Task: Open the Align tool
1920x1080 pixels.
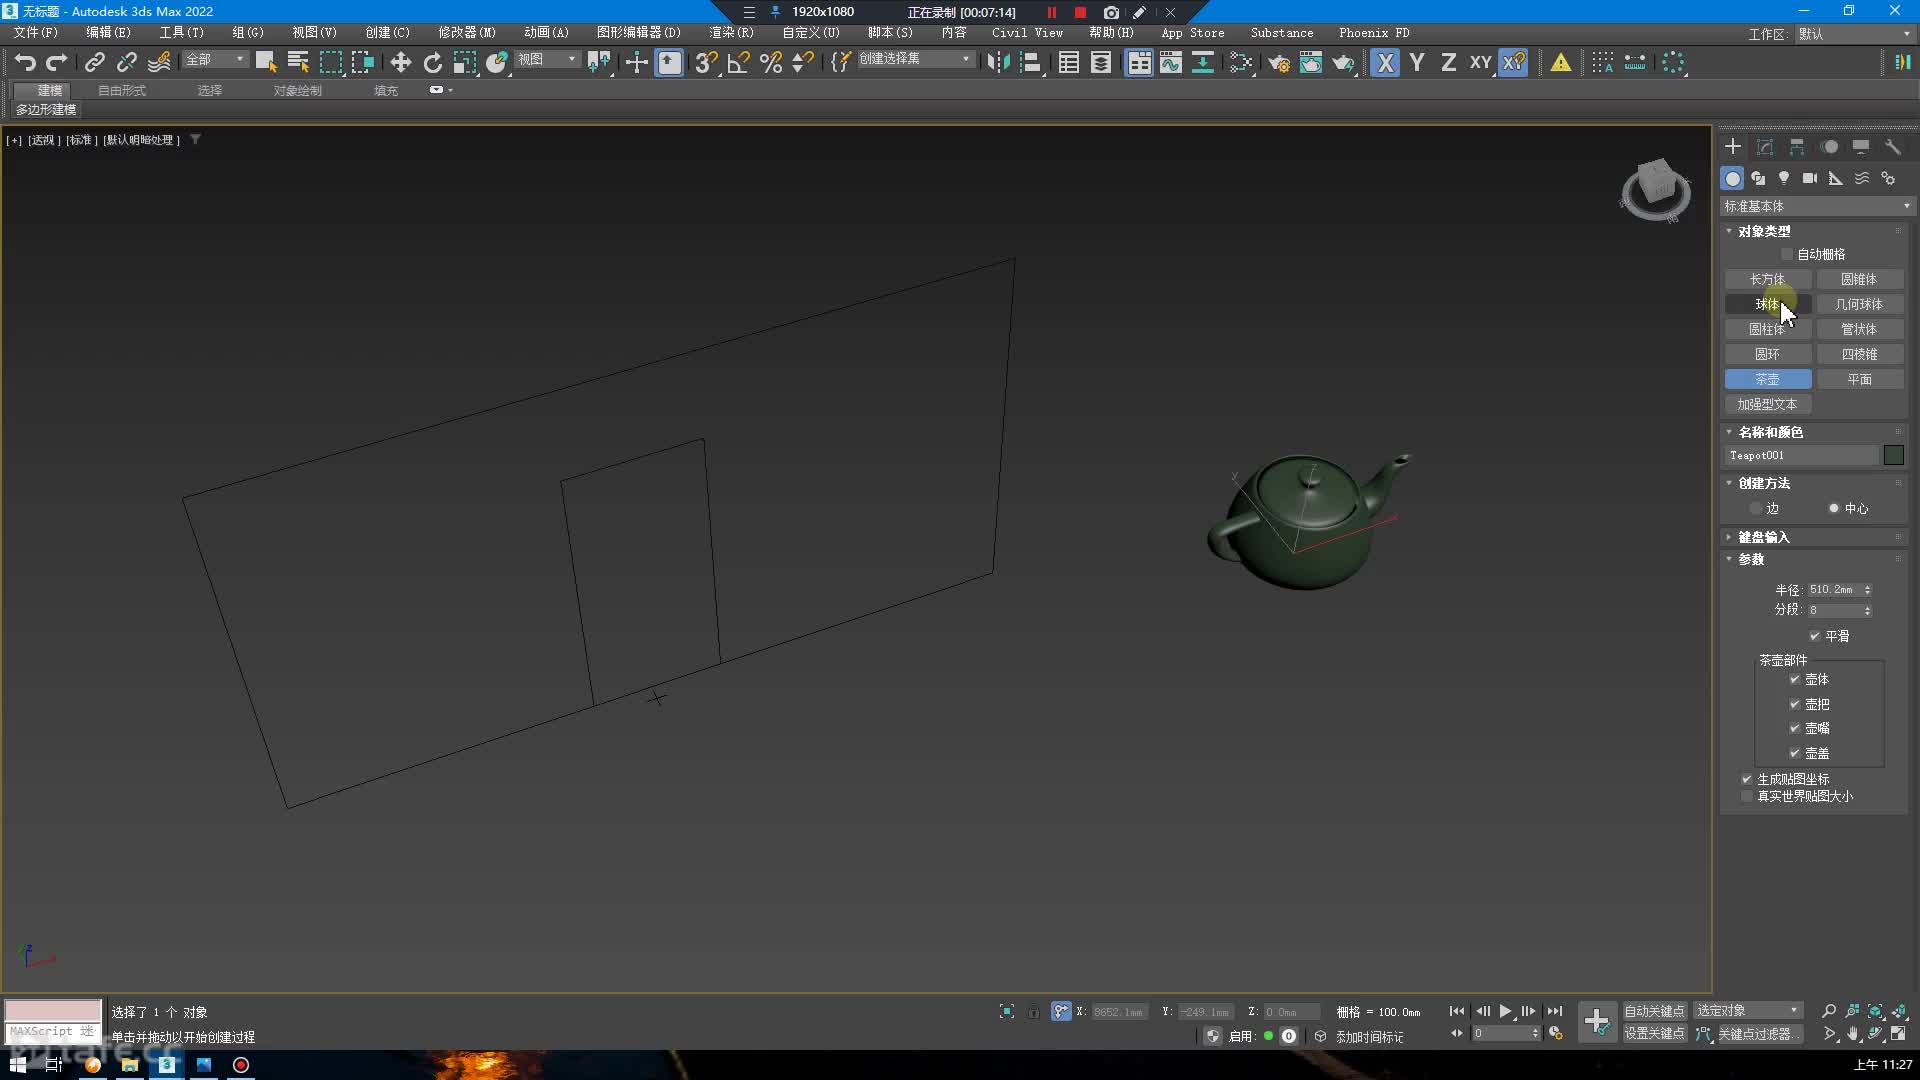Action: [x=1029, y=62]
